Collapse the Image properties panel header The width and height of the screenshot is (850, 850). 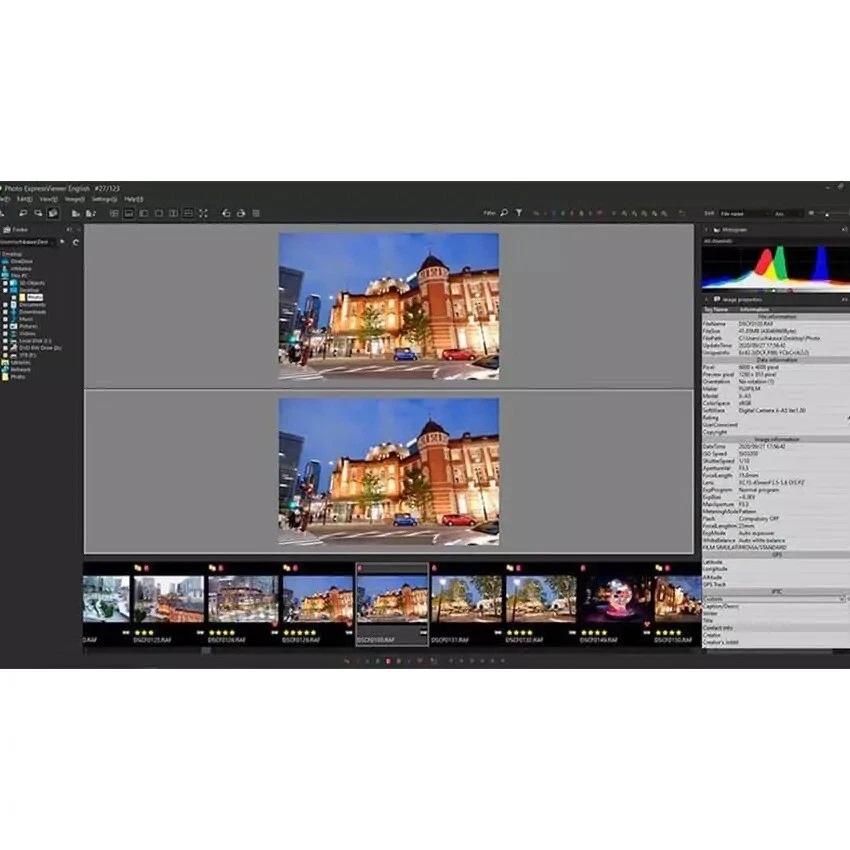(706, 298)
